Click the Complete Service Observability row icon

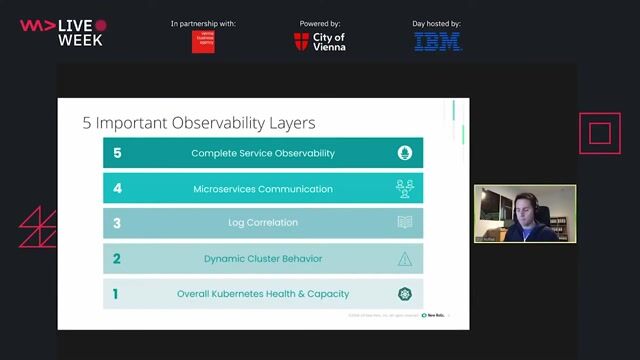(405, 153)
